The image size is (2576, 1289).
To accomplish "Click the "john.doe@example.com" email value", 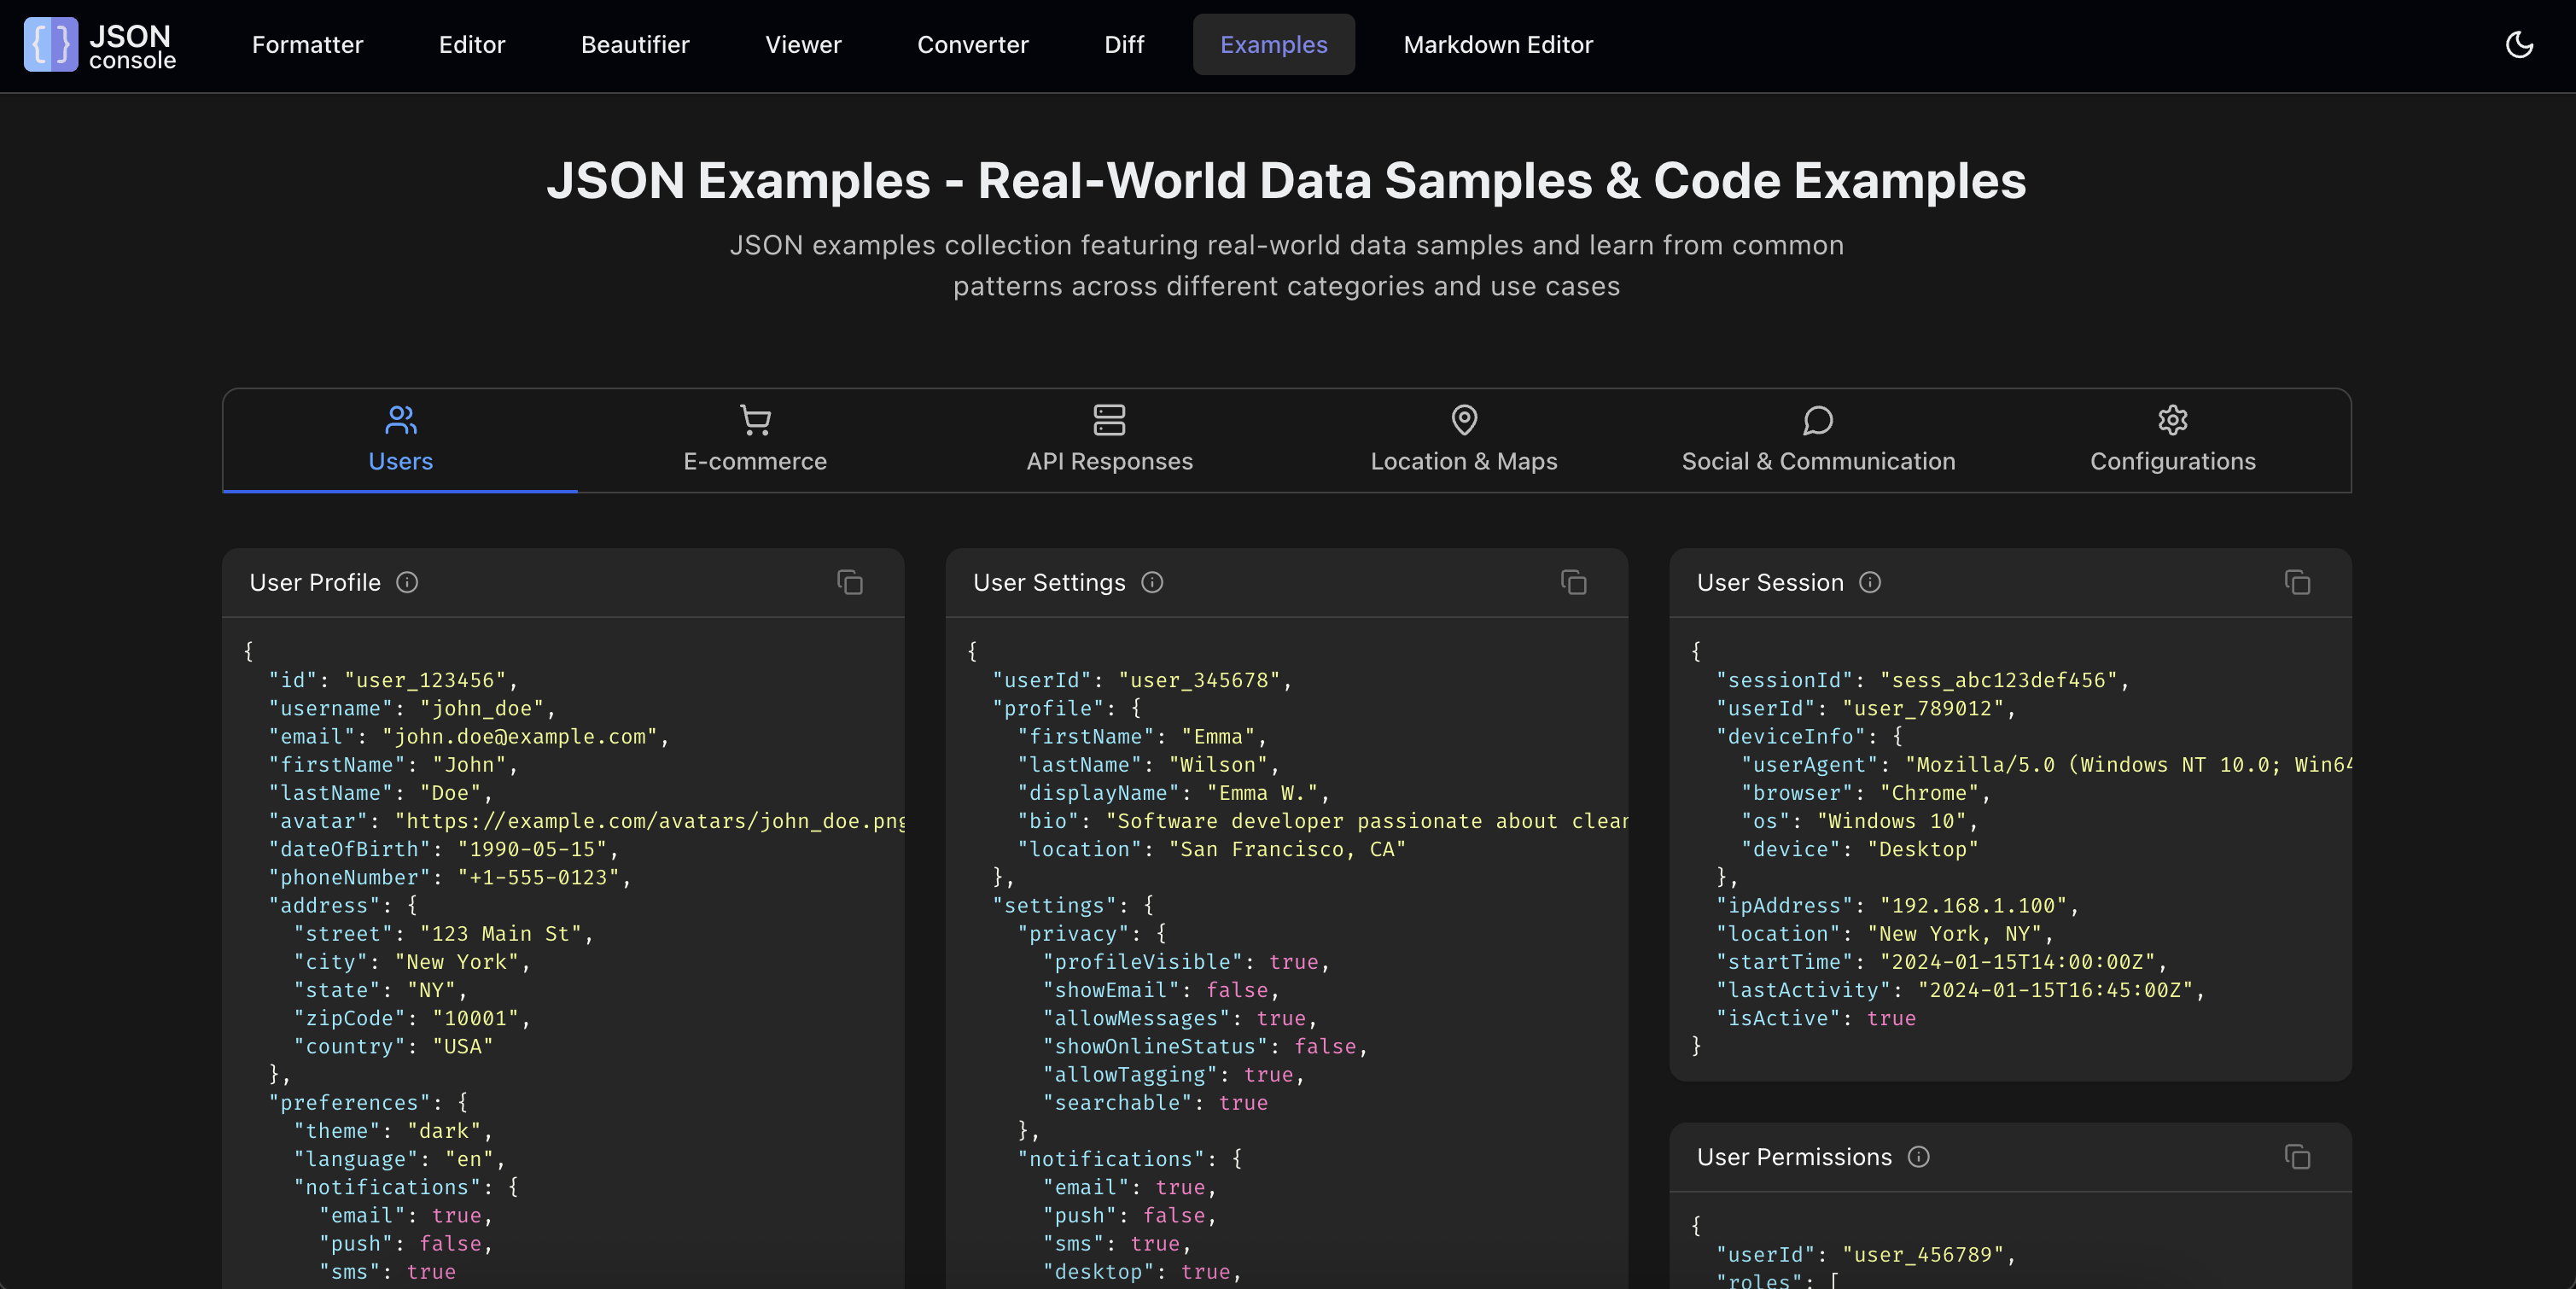I will pyautogui.click(x=520, y=736).
